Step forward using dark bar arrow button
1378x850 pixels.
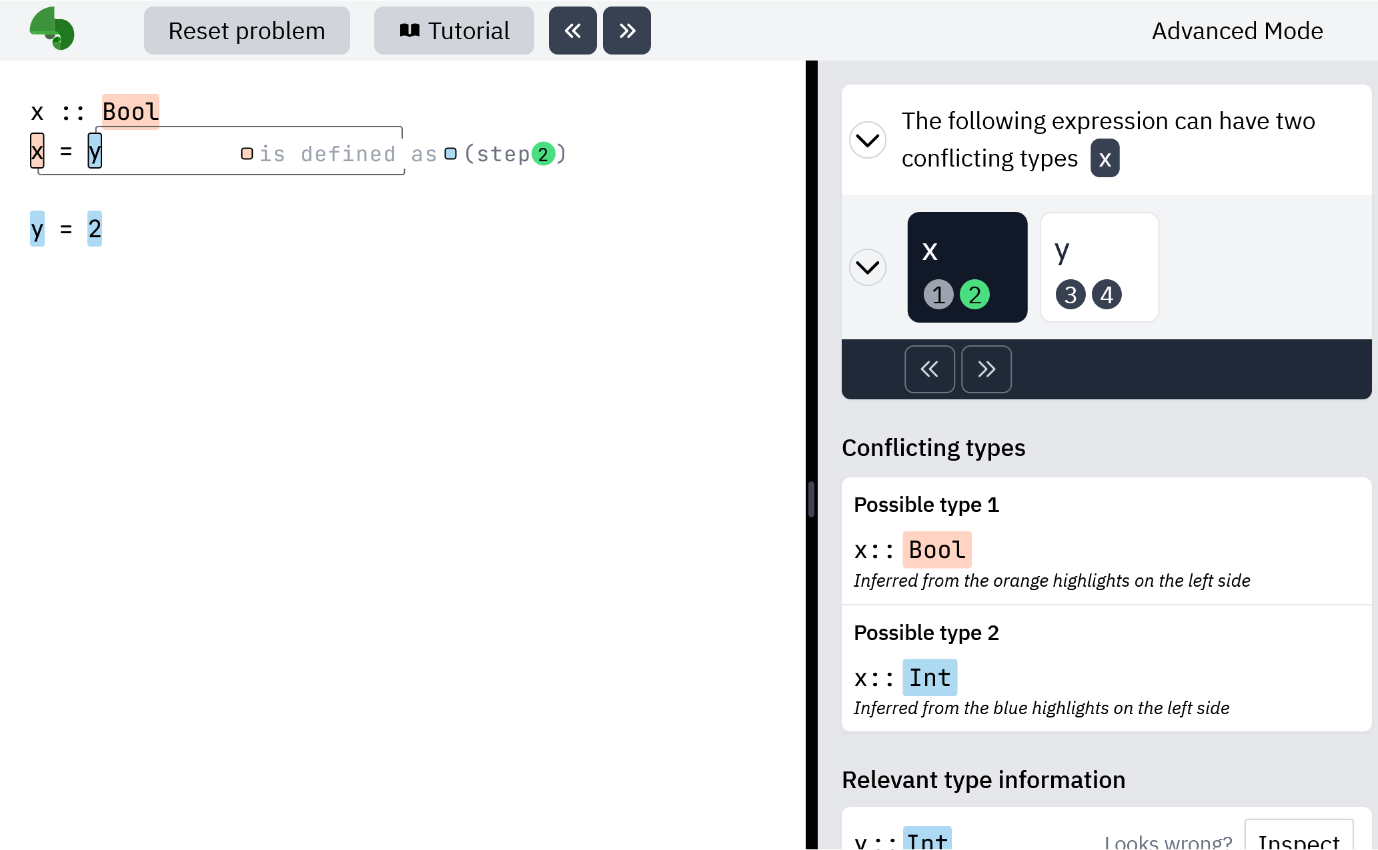(987, 369)
